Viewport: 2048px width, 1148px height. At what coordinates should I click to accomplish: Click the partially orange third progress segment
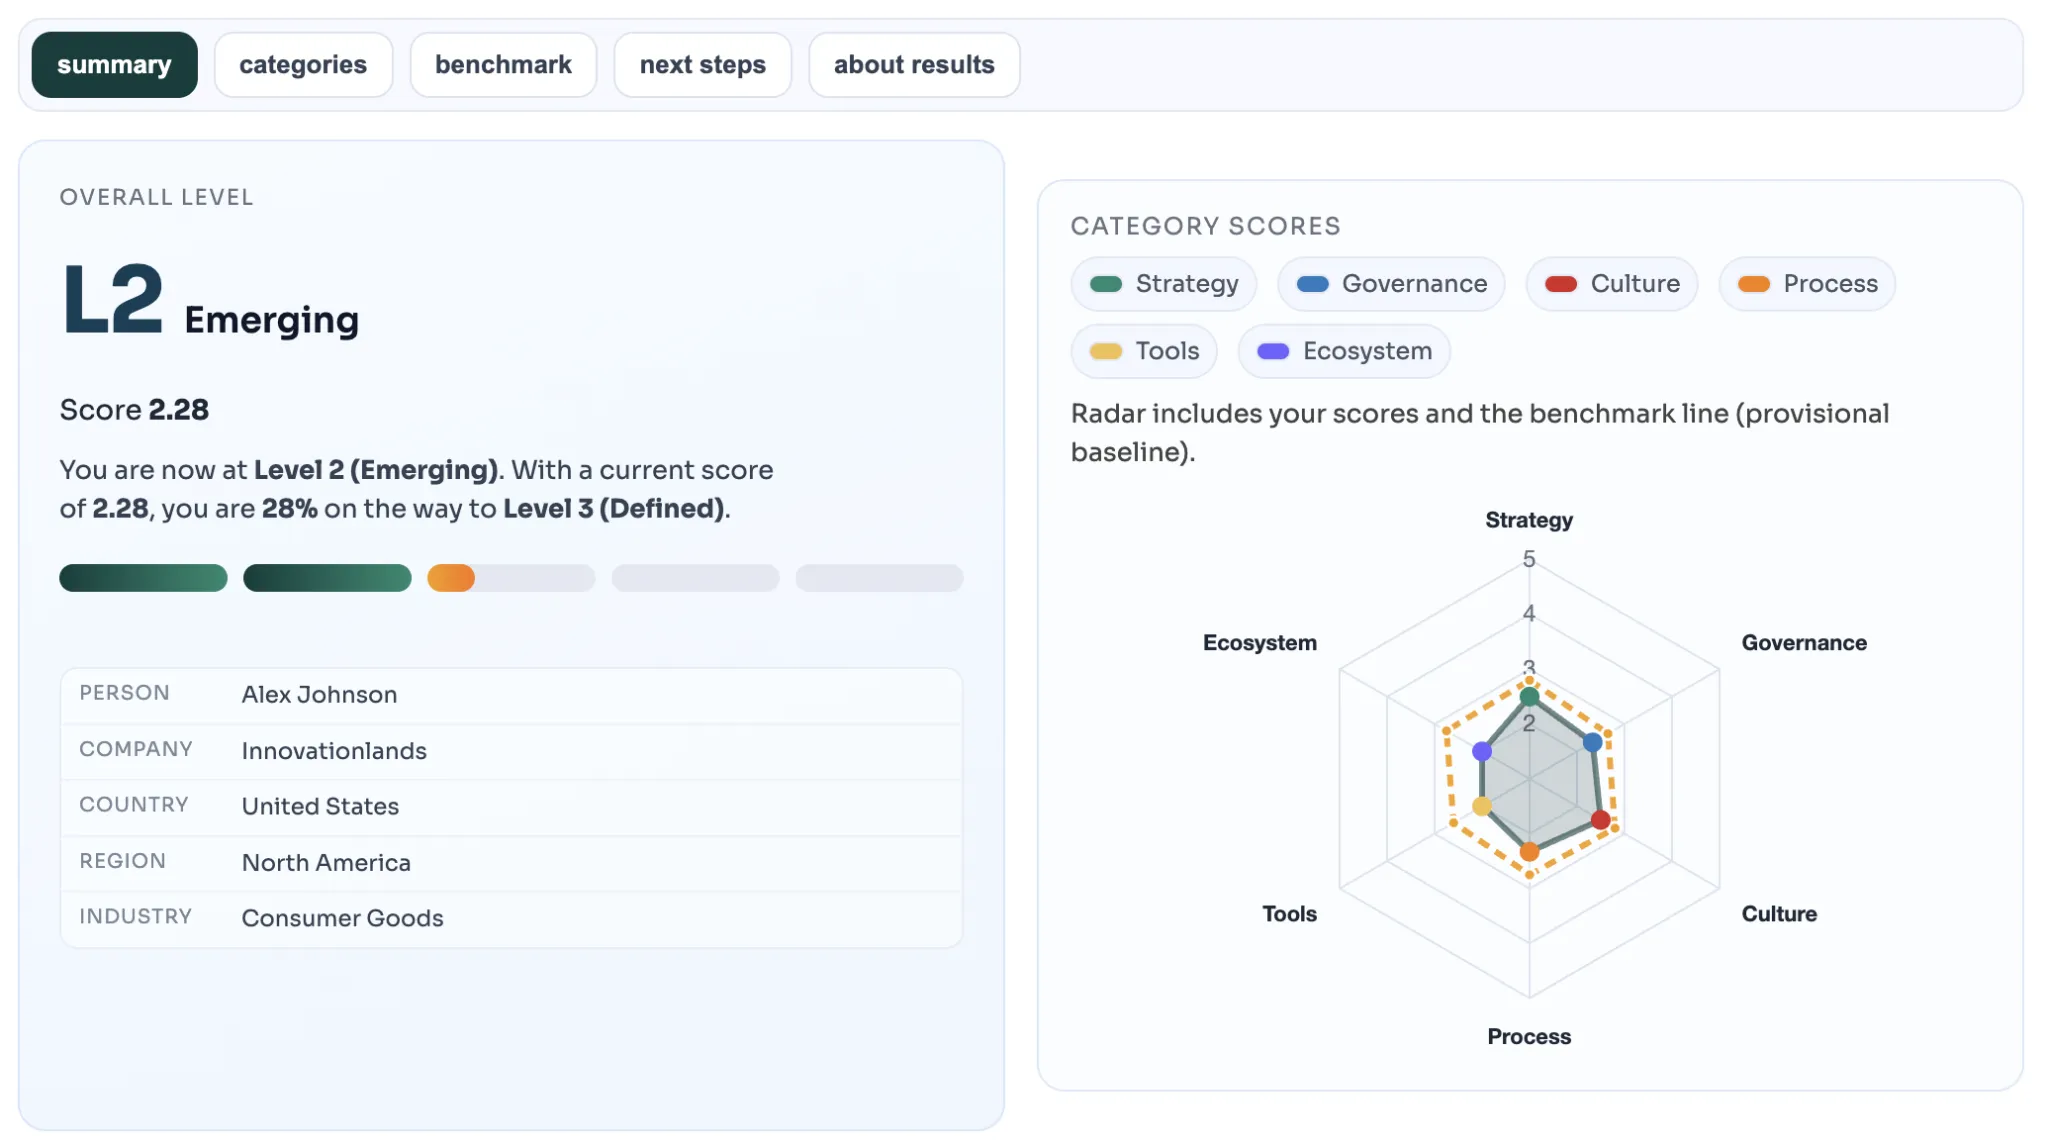[x=511, y=578]
